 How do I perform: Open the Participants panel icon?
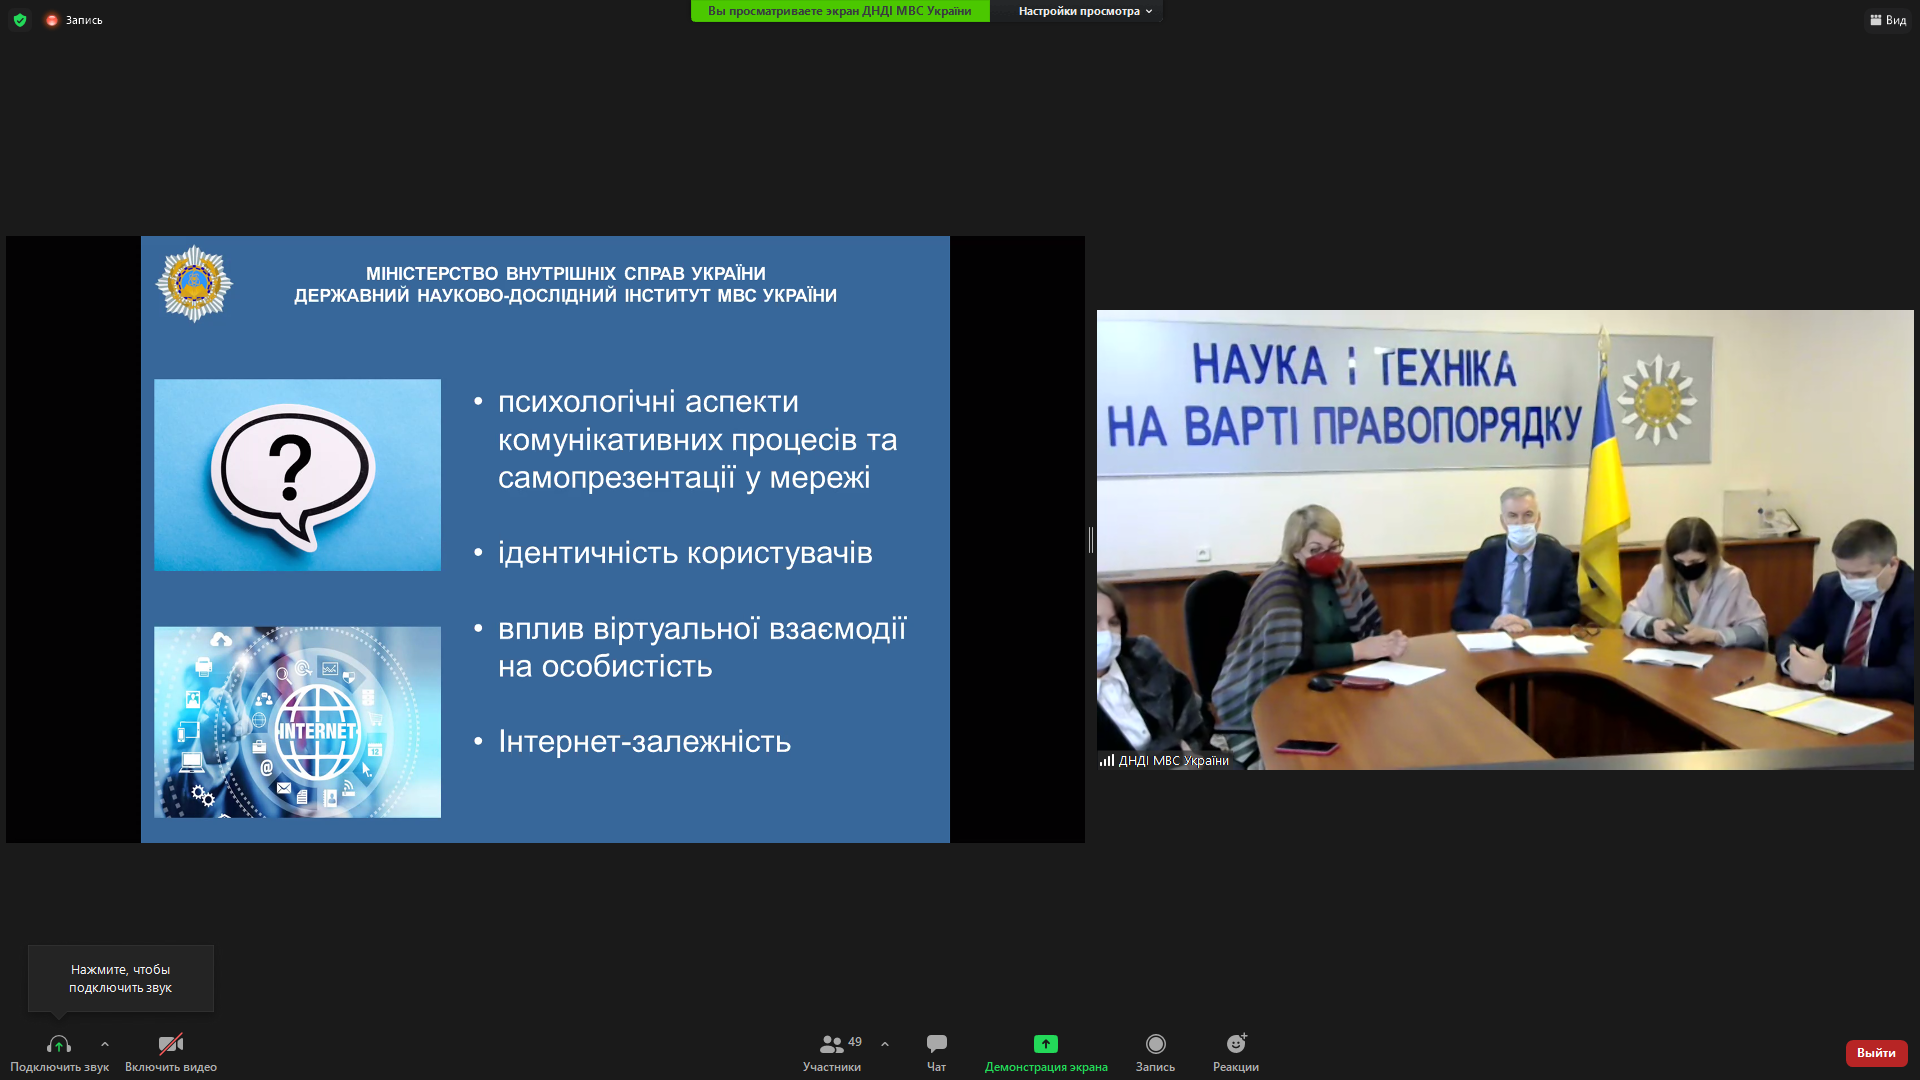point(830,1045)
